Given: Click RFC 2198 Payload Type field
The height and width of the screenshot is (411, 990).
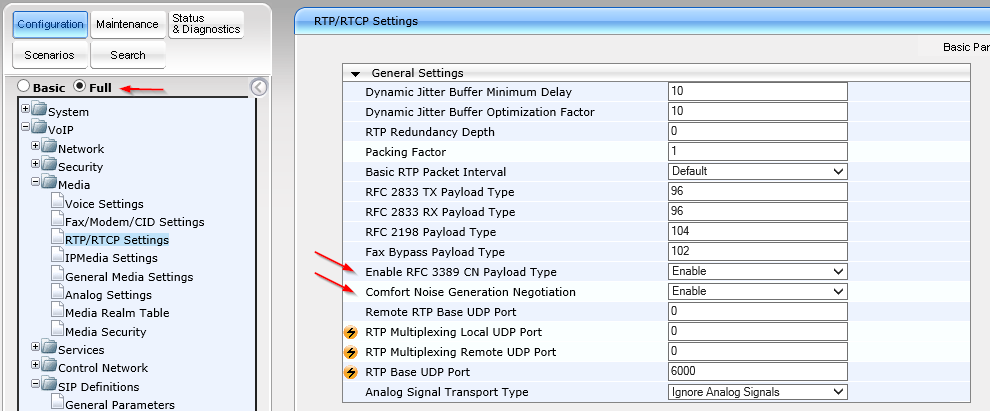Looking at the screenshot, I should point(758,232).
